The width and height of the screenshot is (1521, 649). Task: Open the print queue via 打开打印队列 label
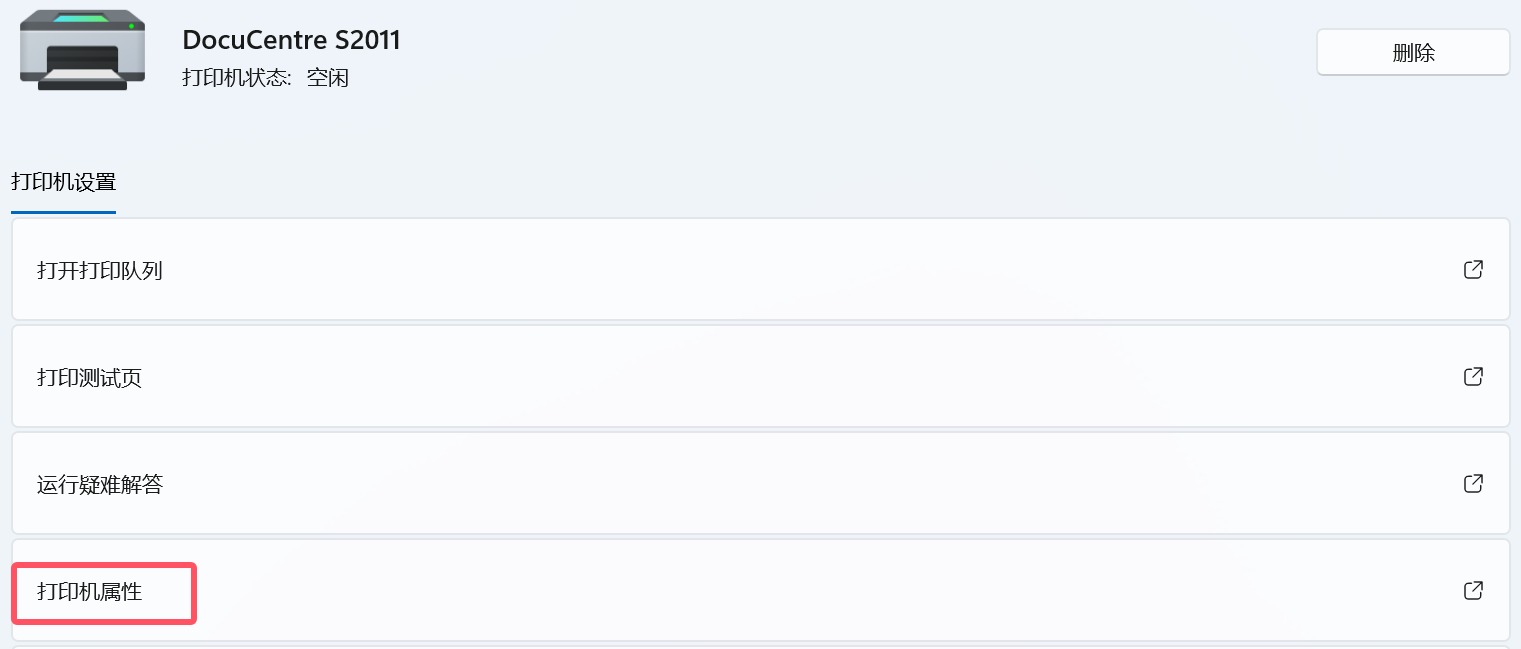[x=100, y=270]
